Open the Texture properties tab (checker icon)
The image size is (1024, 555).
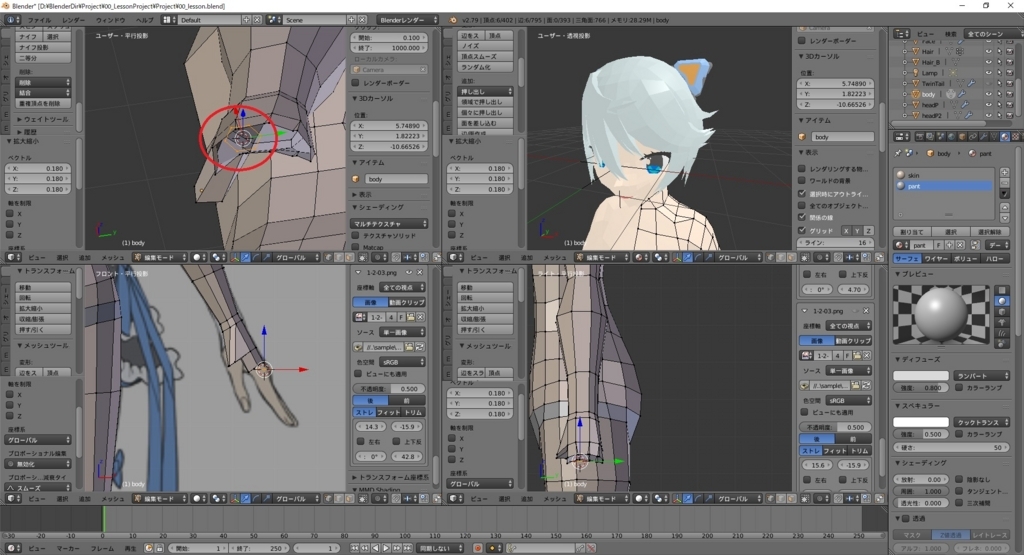1016,136
